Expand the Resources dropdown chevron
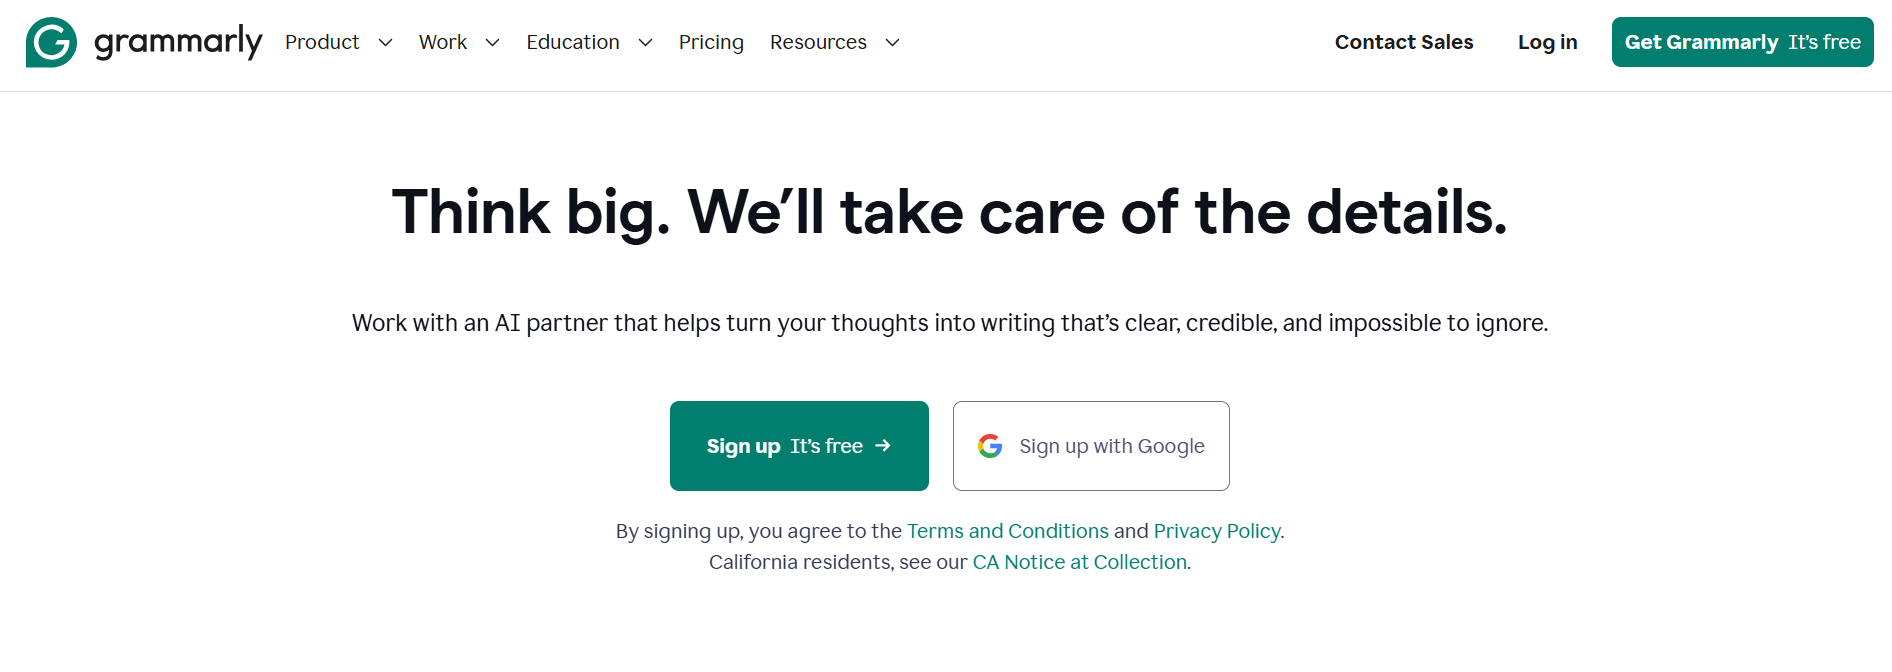 pos(893,42)
